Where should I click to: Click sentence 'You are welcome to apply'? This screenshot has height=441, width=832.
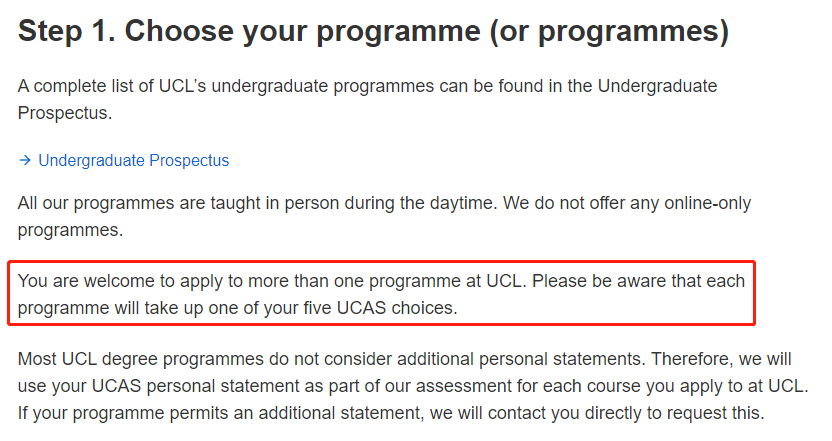point(272,281)
